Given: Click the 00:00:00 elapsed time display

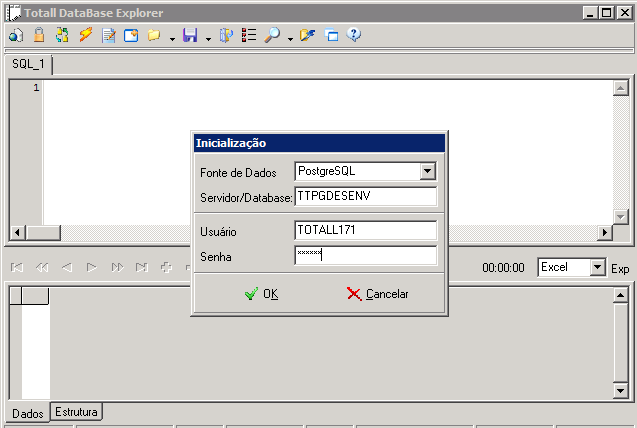Looking at the screenshot, I should (x=503, y=268).
